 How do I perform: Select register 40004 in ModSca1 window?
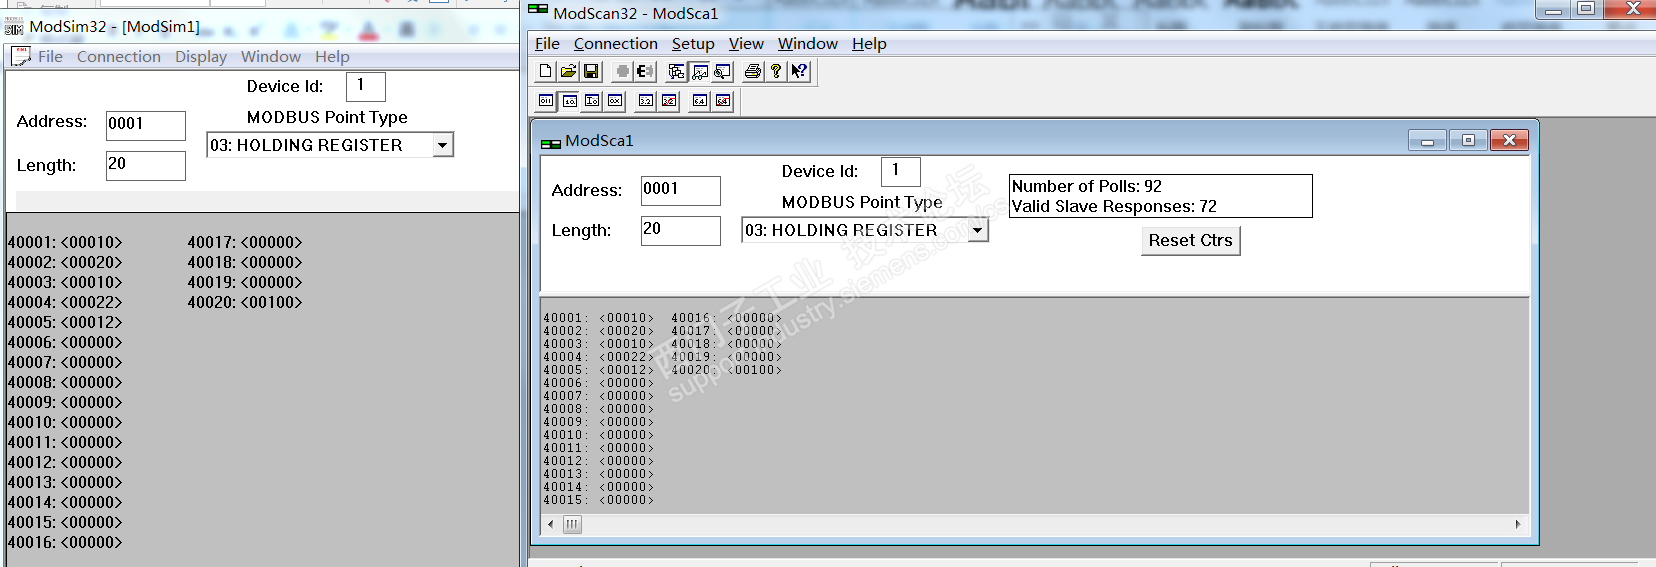click(598, 357)
